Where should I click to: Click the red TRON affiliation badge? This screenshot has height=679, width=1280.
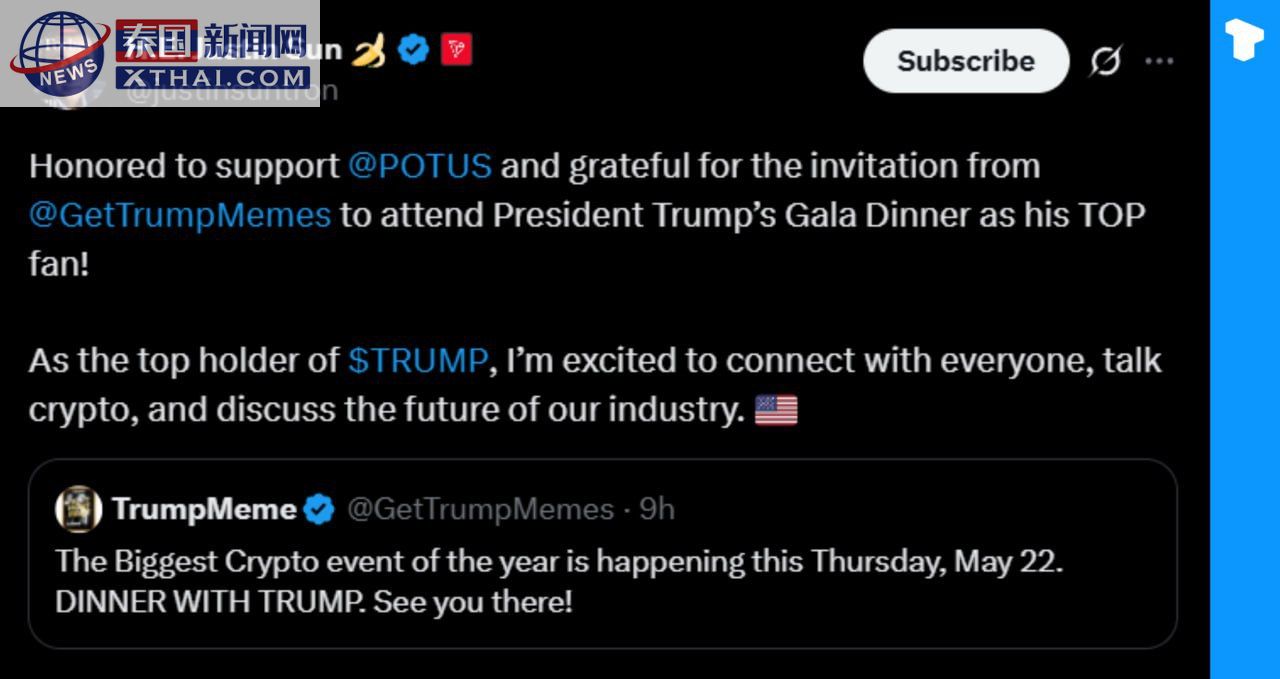coord(456,49)
